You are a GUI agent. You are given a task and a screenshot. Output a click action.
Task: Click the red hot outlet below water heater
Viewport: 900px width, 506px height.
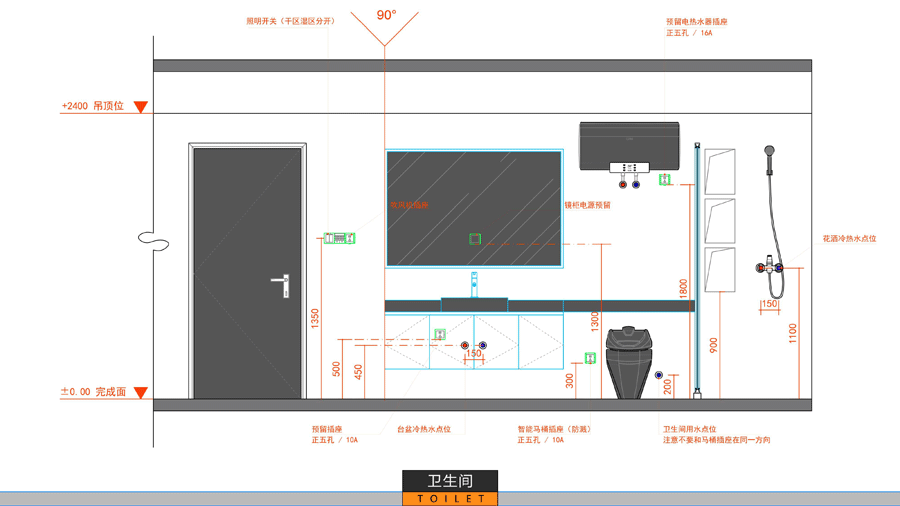point(623,185)
